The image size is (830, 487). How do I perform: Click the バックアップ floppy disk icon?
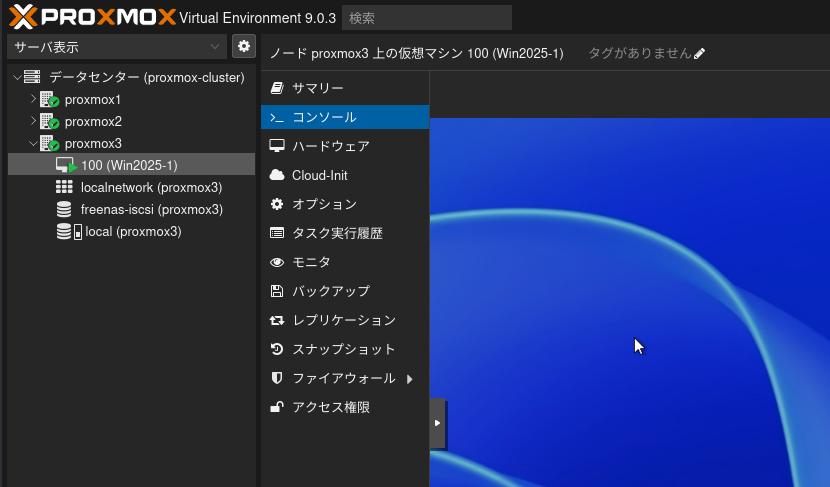(x=277, y=291)
